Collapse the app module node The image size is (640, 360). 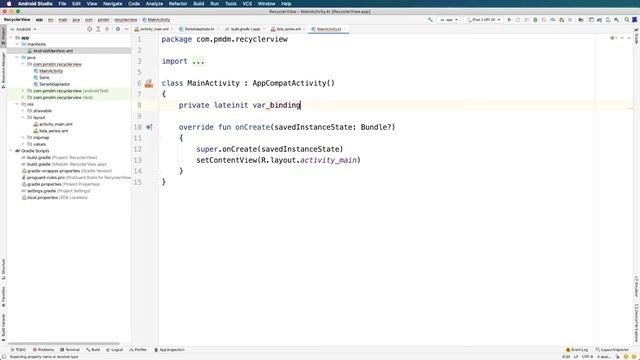(x=11, y=38)
